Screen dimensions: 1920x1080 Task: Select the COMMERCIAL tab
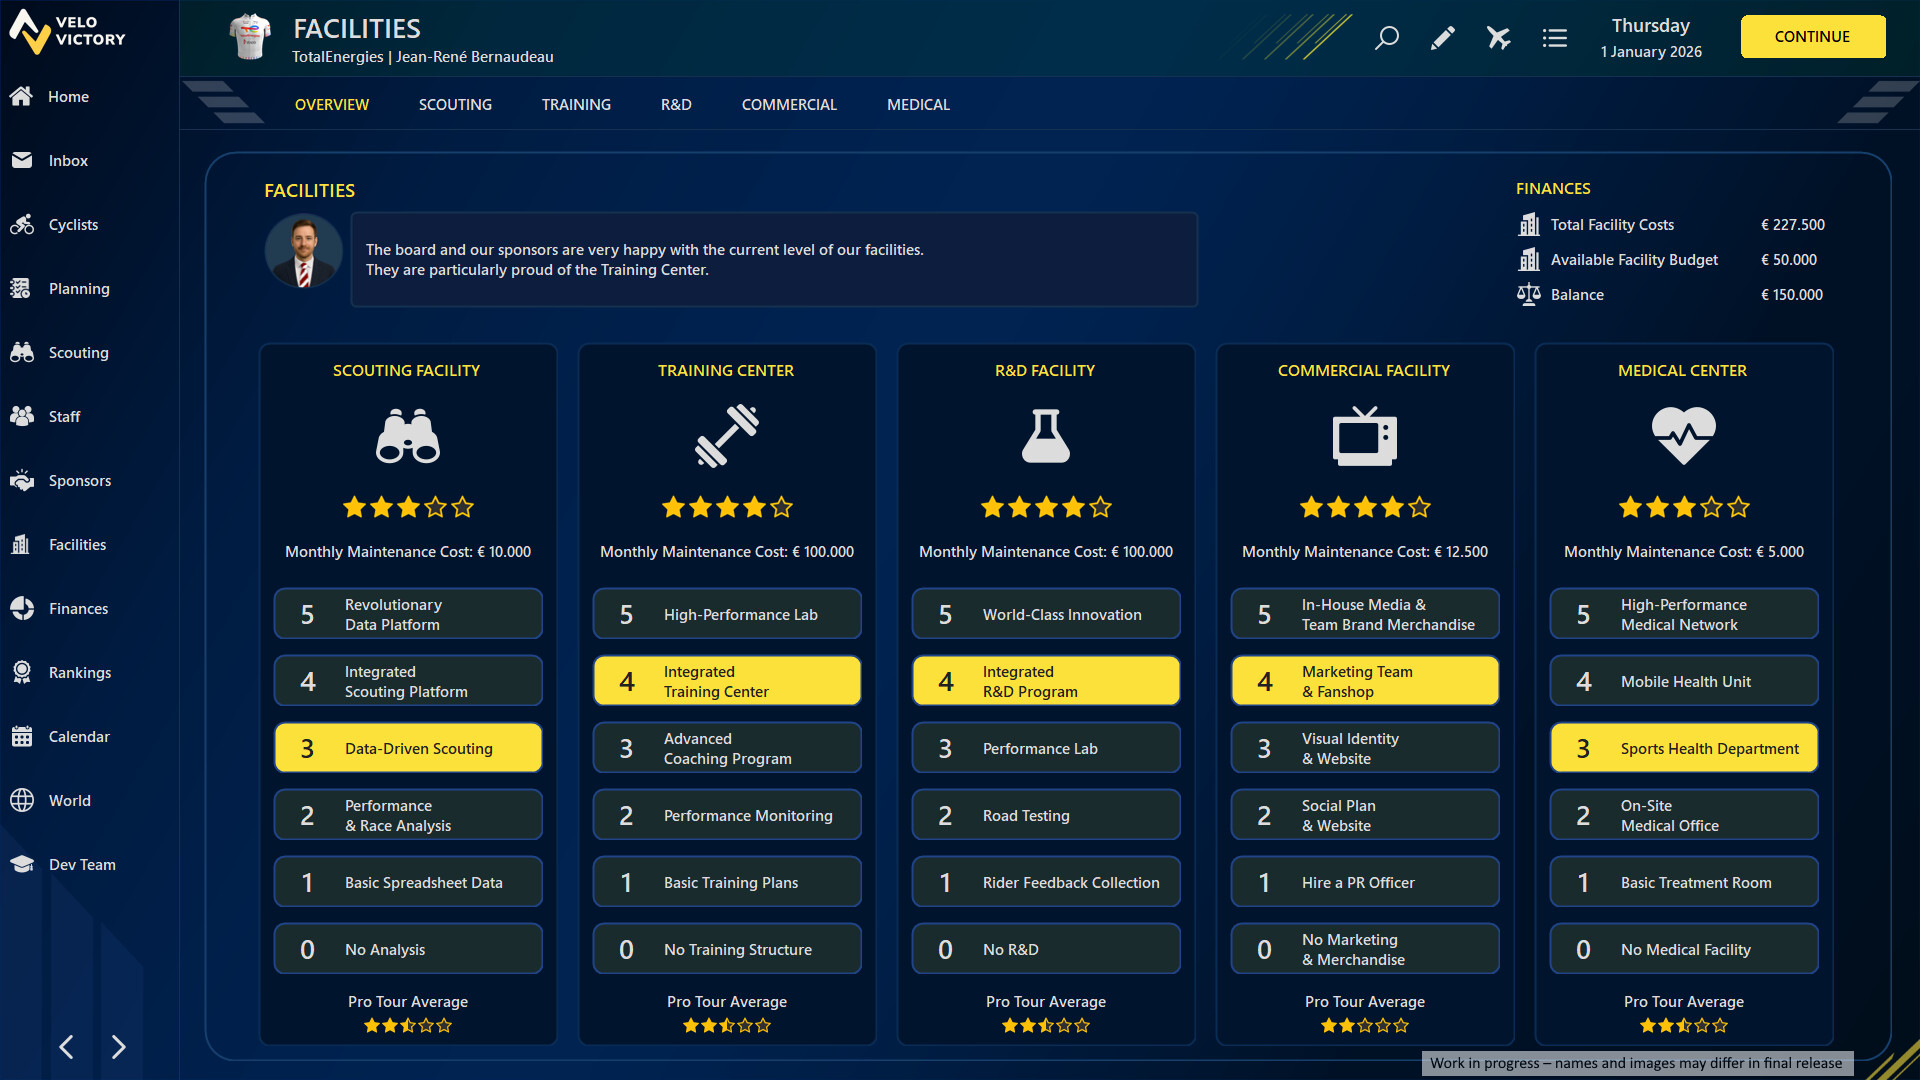(789, 104)
